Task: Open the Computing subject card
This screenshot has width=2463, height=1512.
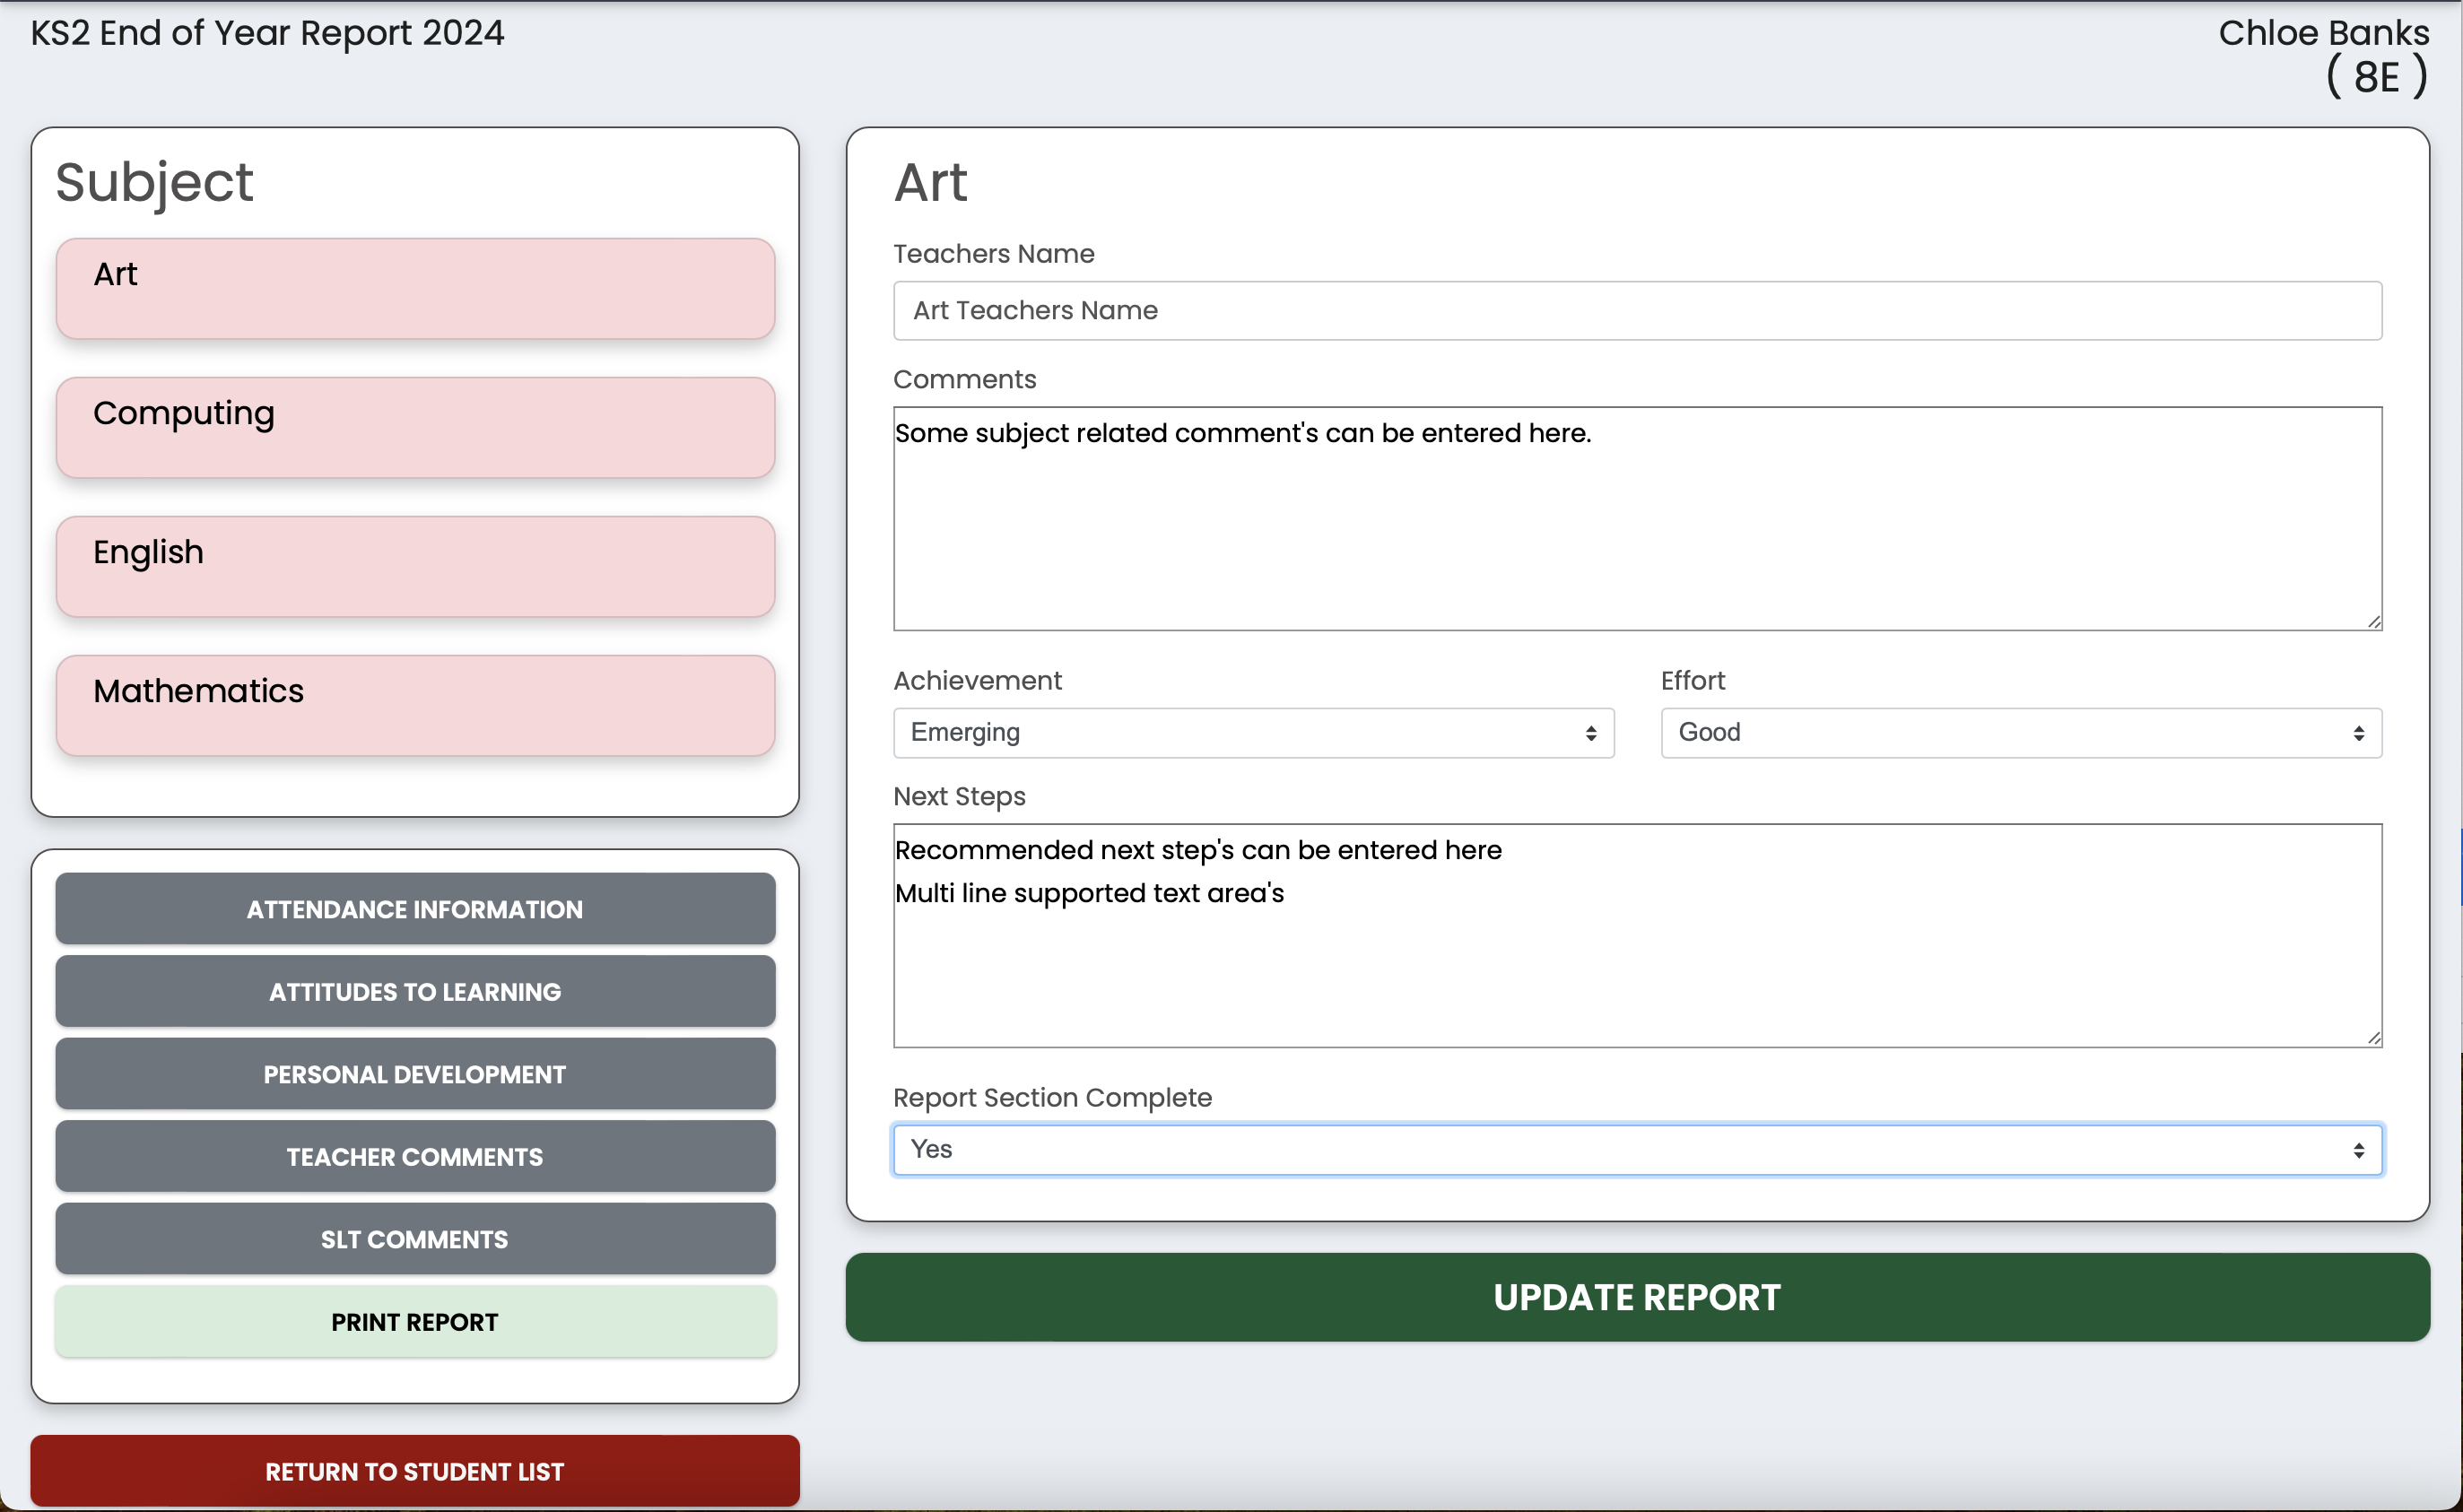Action: pyautogui.click(x=415, y=427)
